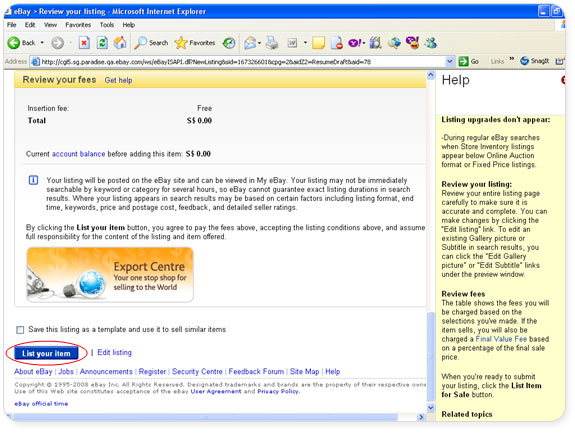The height and width of the screenshot is (439, 575).
Task: Open the Security Centre footer link
Action: pyautogui.click(x=197, y=372)
